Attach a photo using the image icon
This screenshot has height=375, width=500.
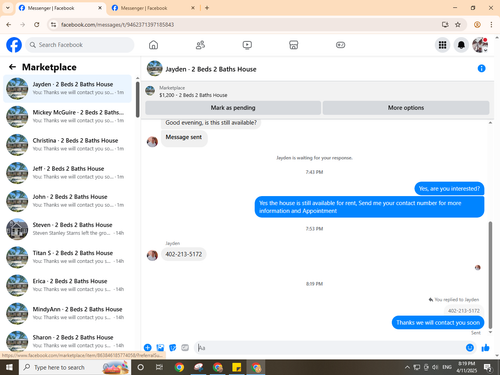[160, 348]
